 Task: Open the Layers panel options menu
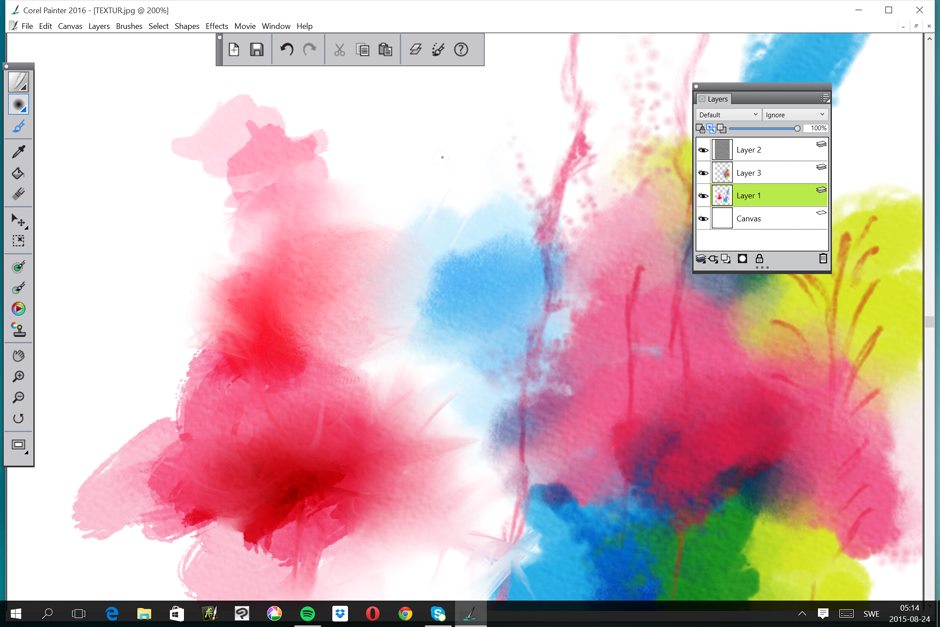pos(824,98)
